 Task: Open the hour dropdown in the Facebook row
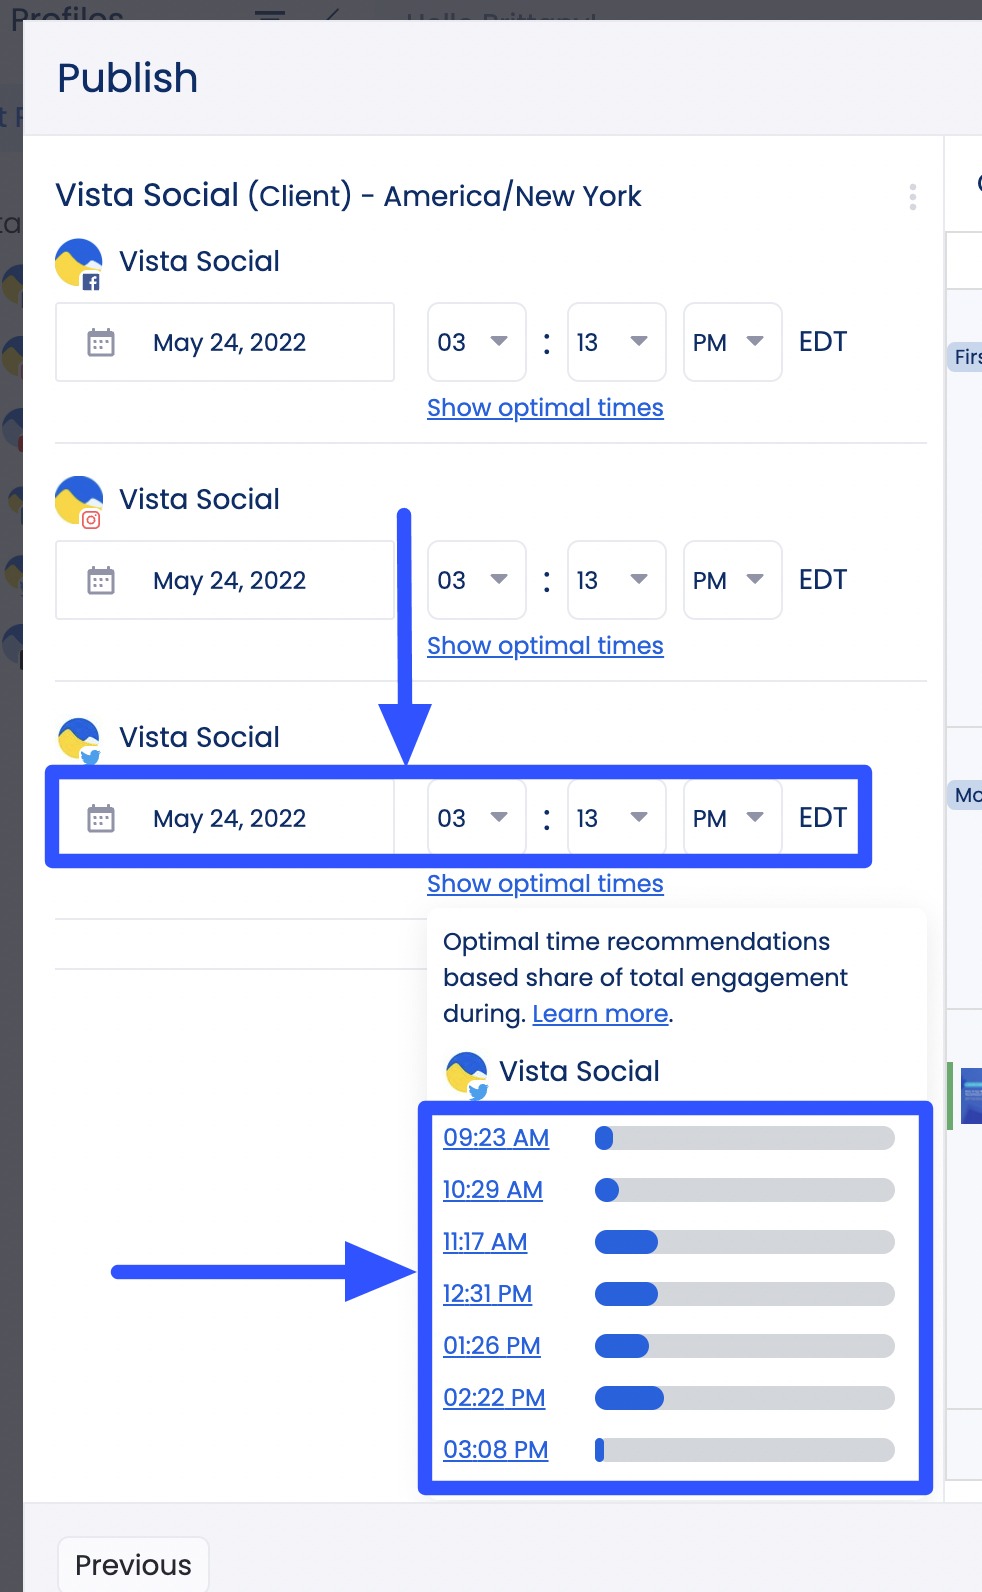477,342
